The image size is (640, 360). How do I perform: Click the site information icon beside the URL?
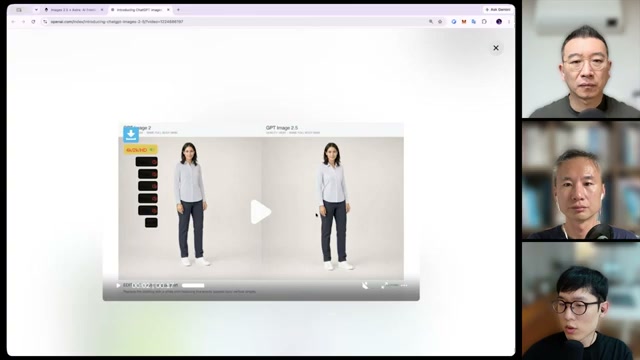click(45, 22)
